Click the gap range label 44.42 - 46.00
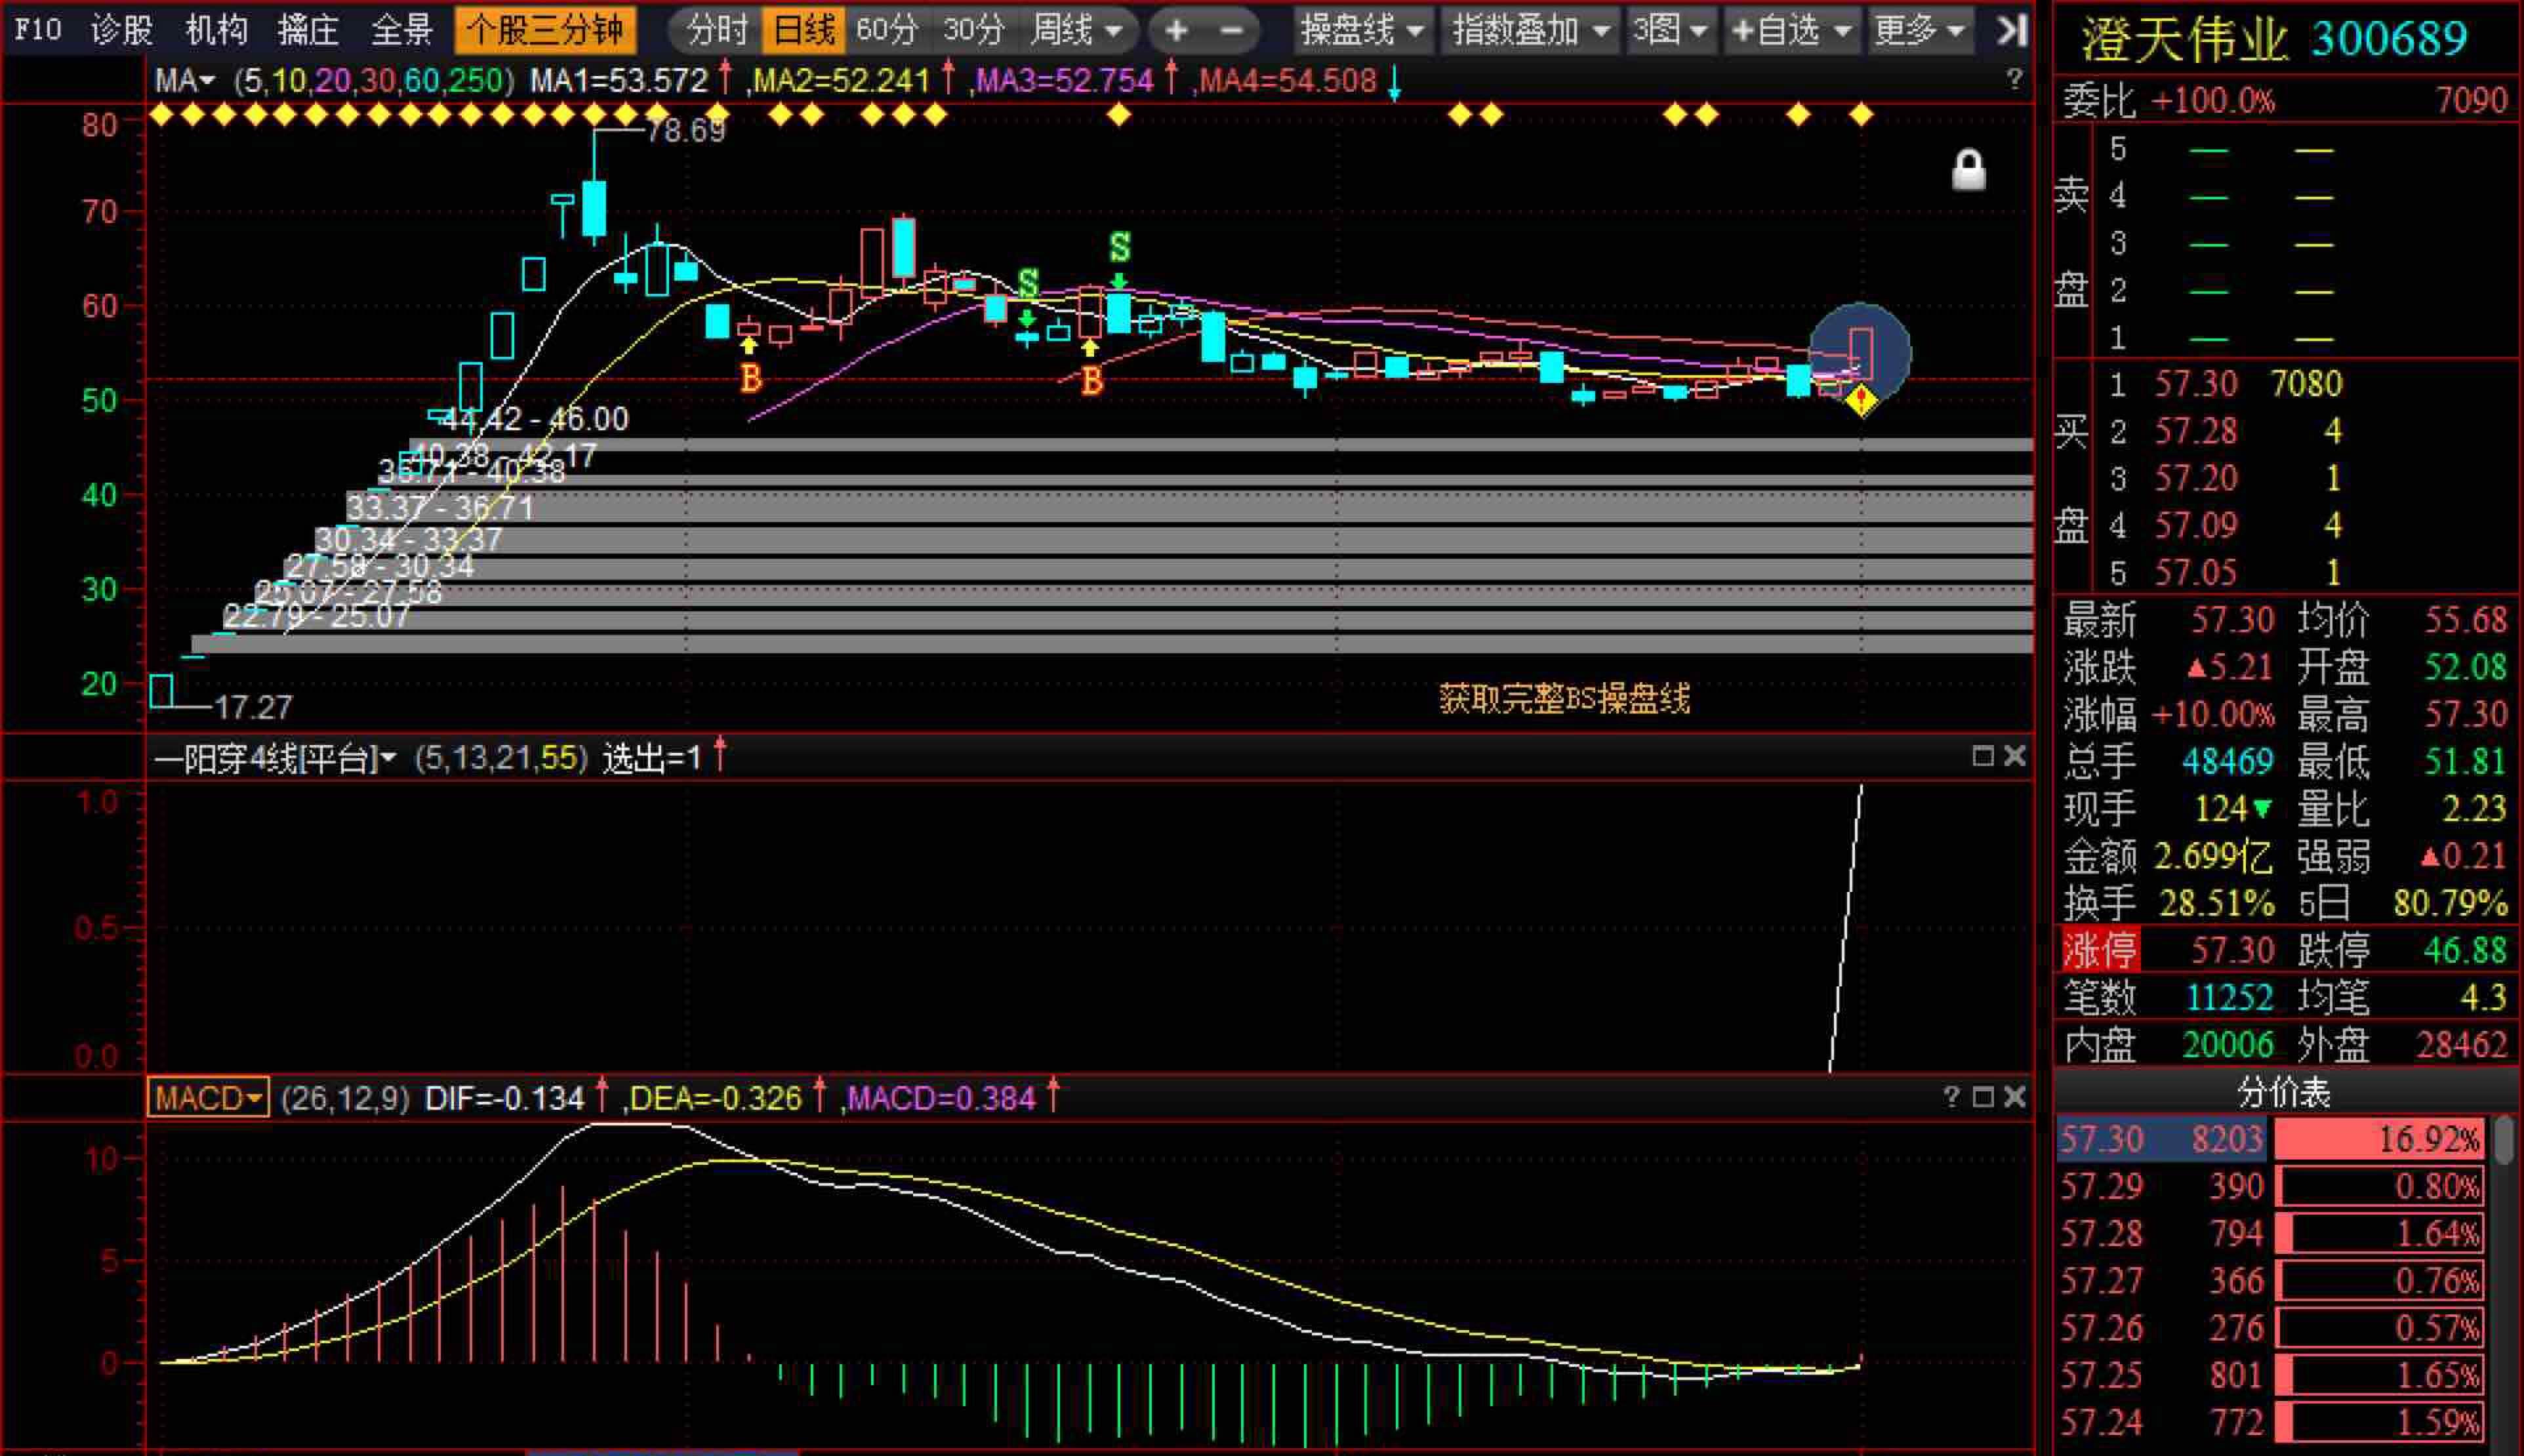Image resolution: width=2524 pixels, height=1456 pixels. point(535,419)
